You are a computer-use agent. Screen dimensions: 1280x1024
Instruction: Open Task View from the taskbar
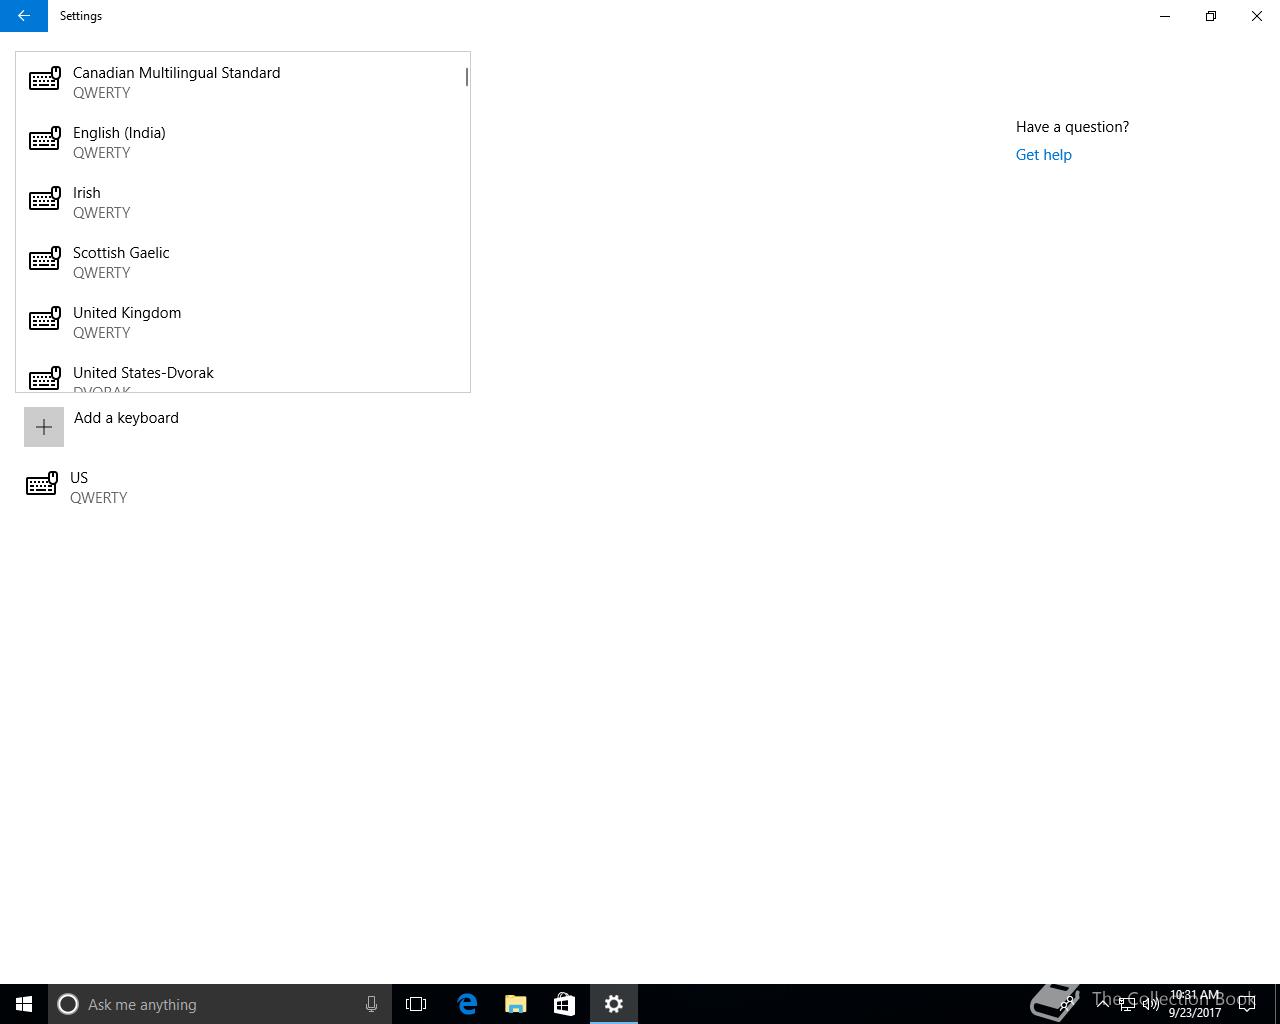pyautogui.click(x=416, y=1004)
